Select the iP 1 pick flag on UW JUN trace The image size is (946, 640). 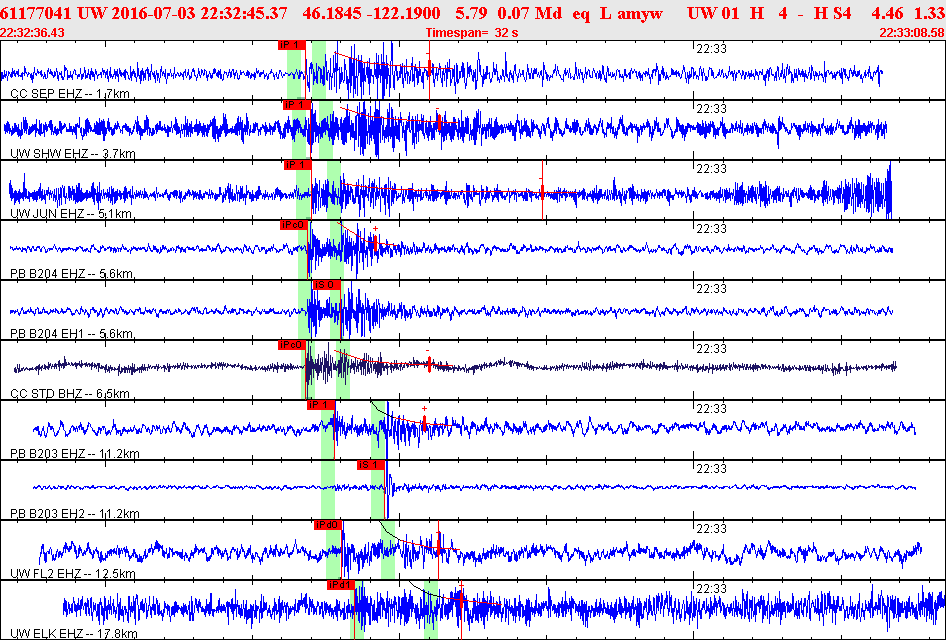[298, 165]
